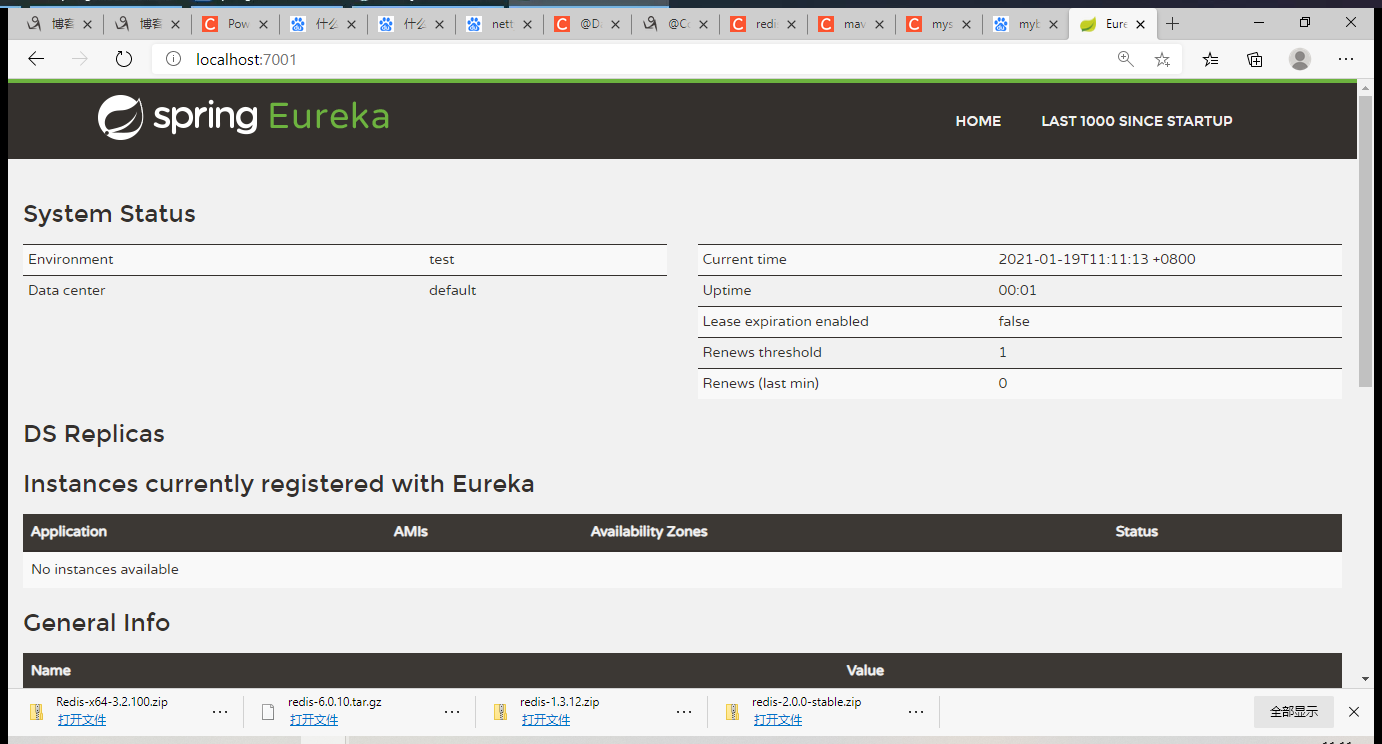Open options for redis-6.0.10.tar.gz download
Viewport: 1382px width, 744px height.
(452, 712)
